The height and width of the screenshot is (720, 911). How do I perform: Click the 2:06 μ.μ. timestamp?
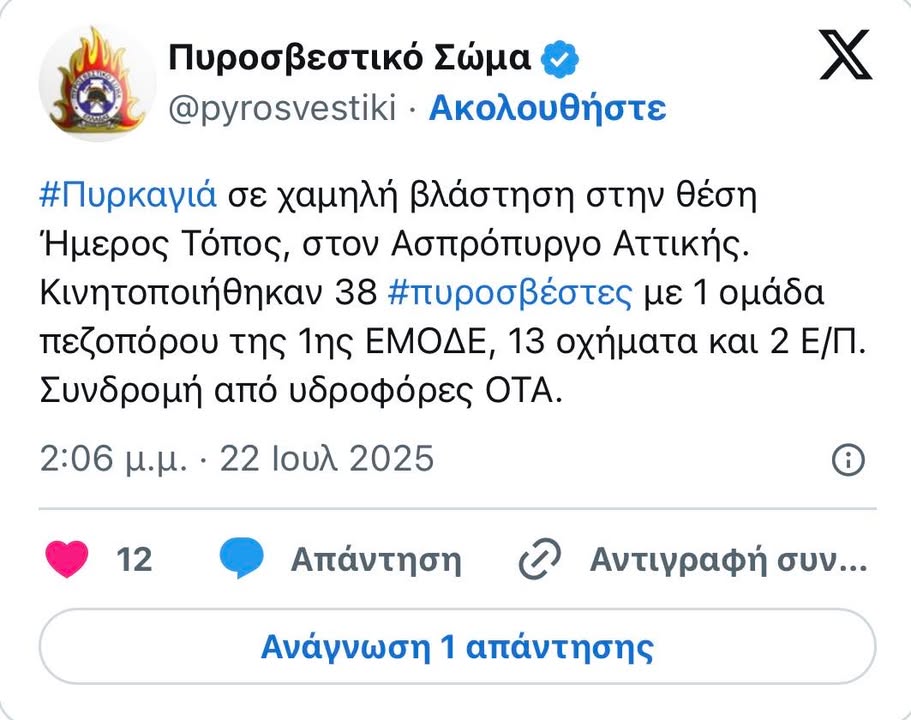(x=115, y=459)
